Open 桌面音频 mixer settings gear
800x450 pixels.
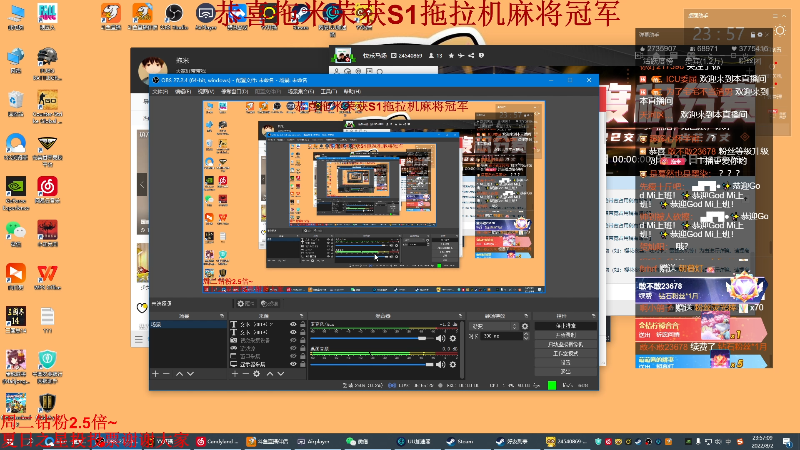(x=453, y=364)
